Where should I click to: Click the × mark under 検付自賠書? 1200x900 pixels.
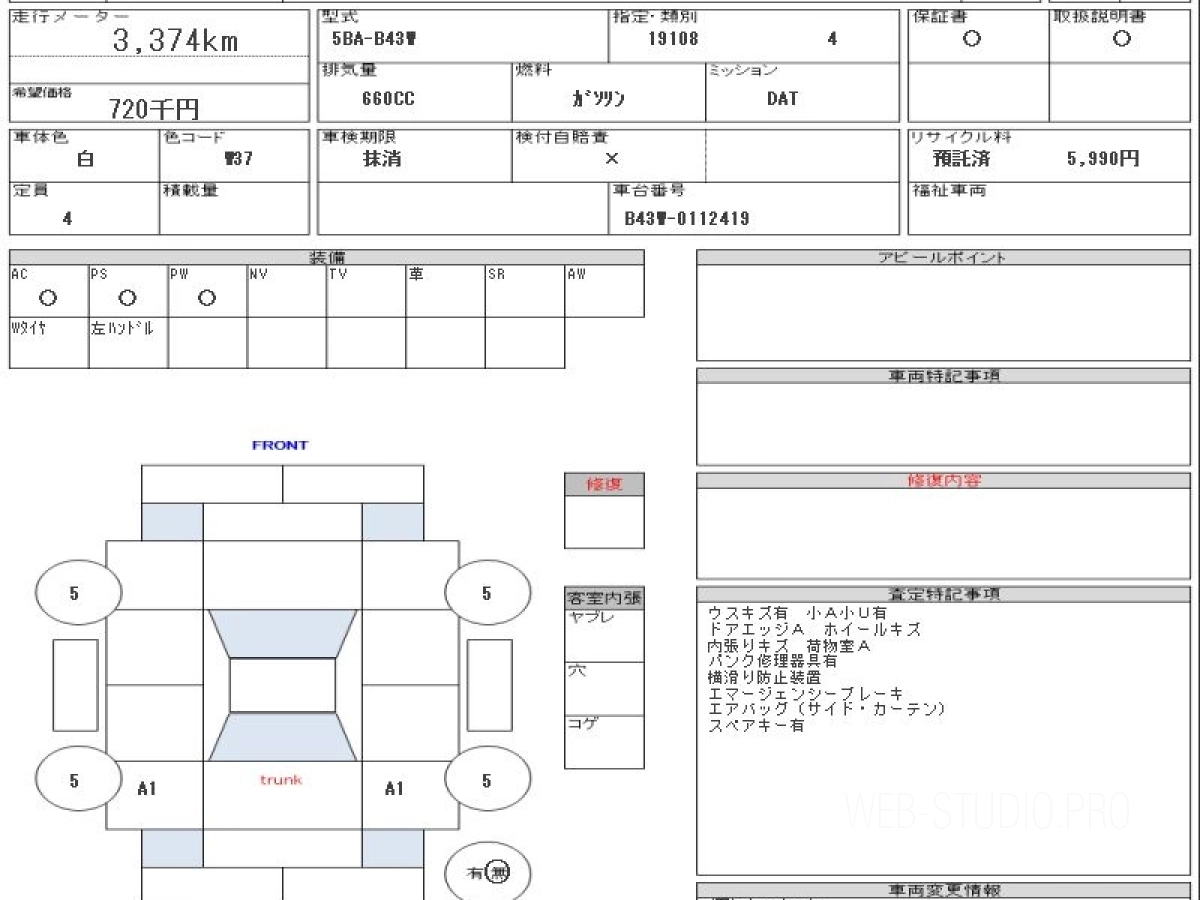coord(612,159)
